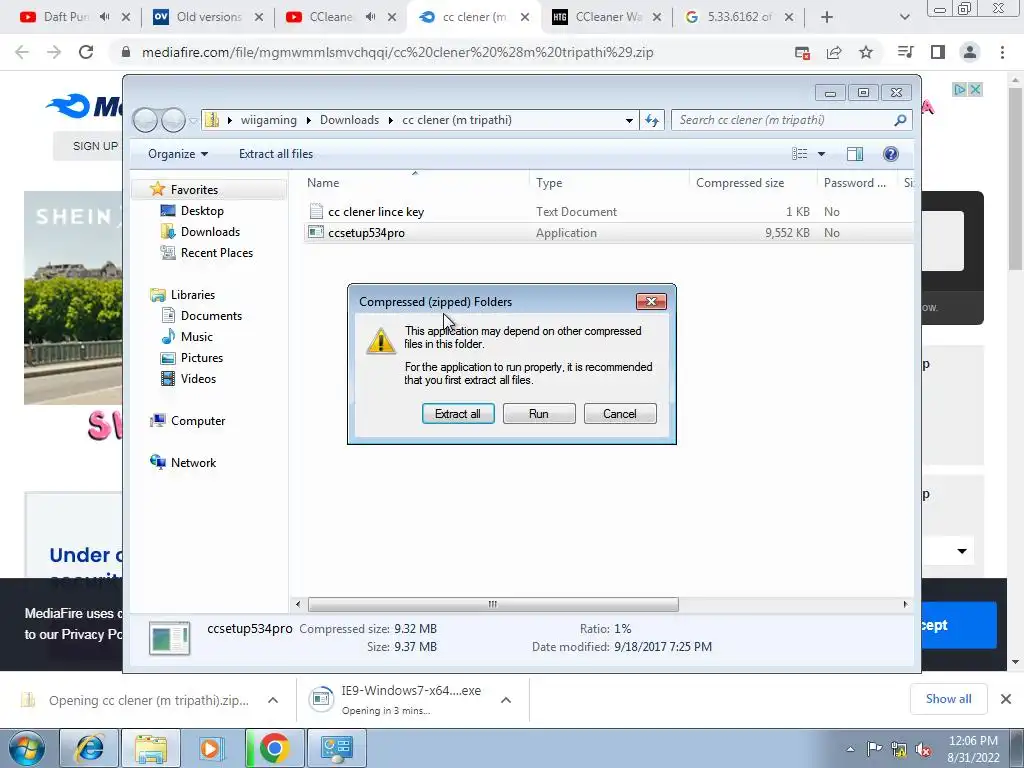Open the Chrome three-dot menu
The image size is (1024, 768).
click(1002, 52)
